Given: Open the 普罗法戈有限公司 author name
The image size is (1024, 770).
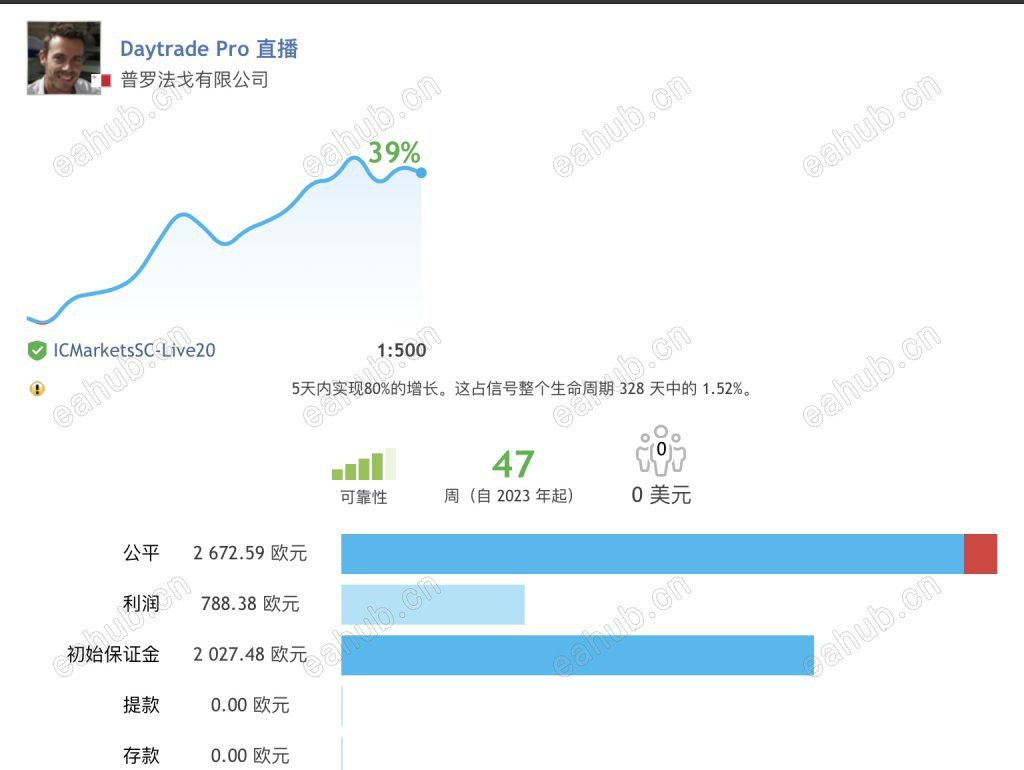Looking at the screenshot, I should (x=195, y=80).
